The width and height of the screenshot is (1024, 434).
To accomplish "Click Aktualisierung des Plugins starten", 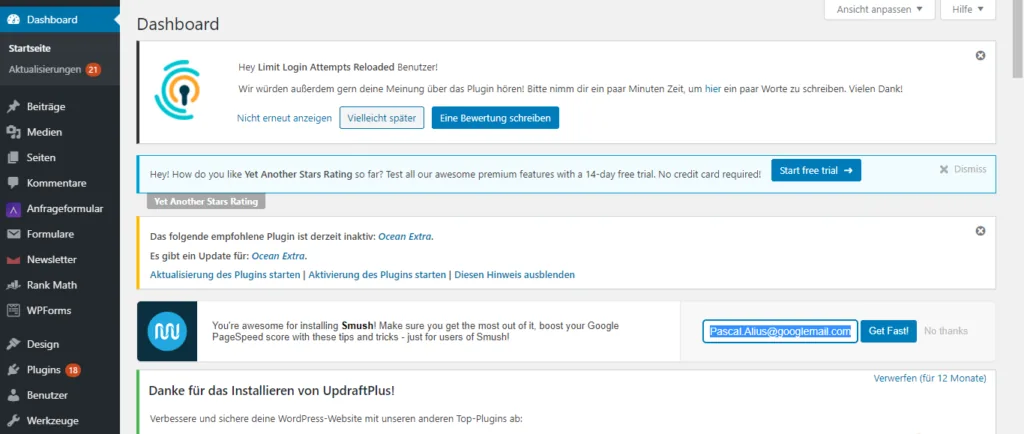I will (x=225, y=275).
